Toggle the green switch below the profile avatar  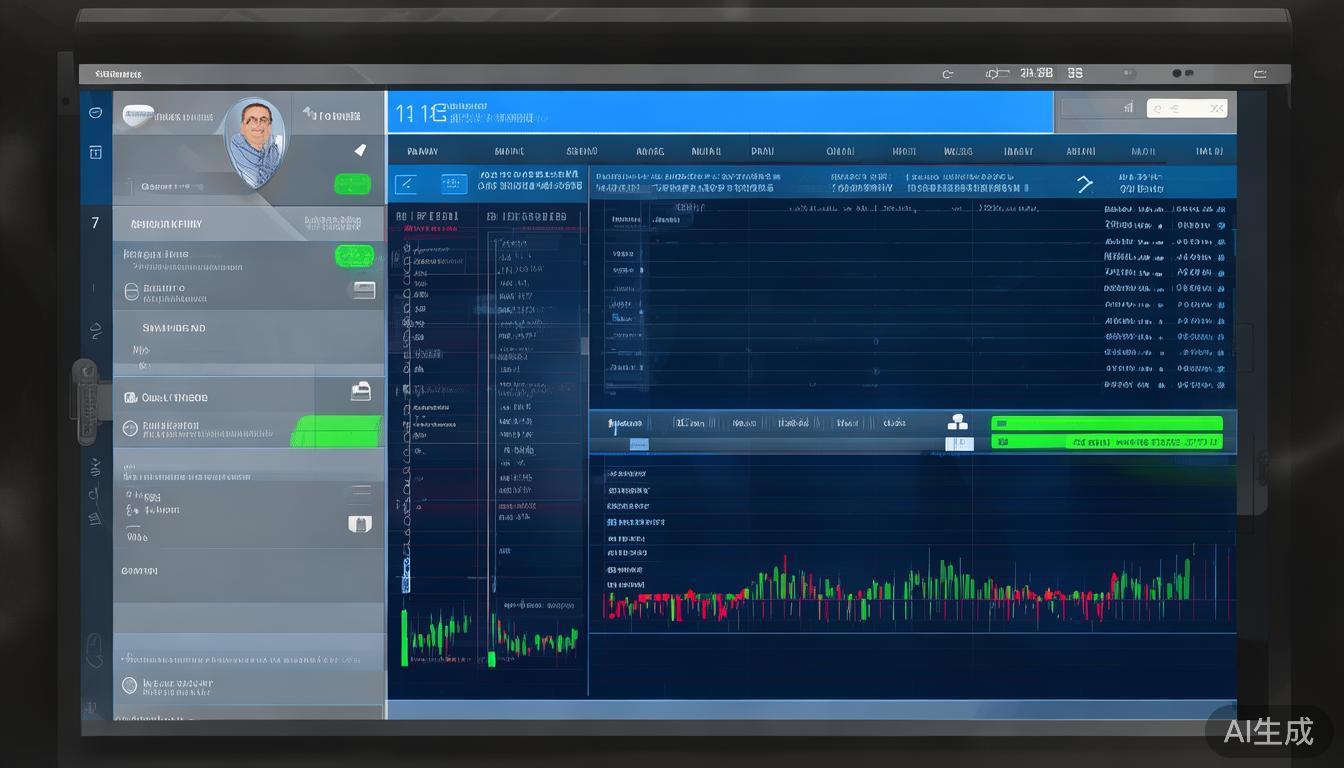pyautogui.click(x=352, y=184)
